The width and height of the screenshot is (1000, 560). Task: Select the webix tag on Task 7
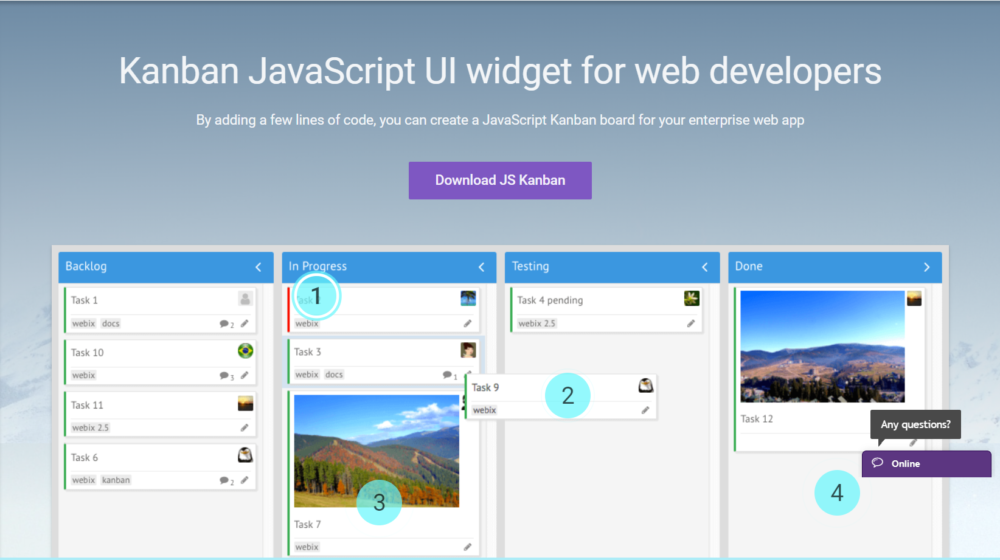click(x=306, y=547)
